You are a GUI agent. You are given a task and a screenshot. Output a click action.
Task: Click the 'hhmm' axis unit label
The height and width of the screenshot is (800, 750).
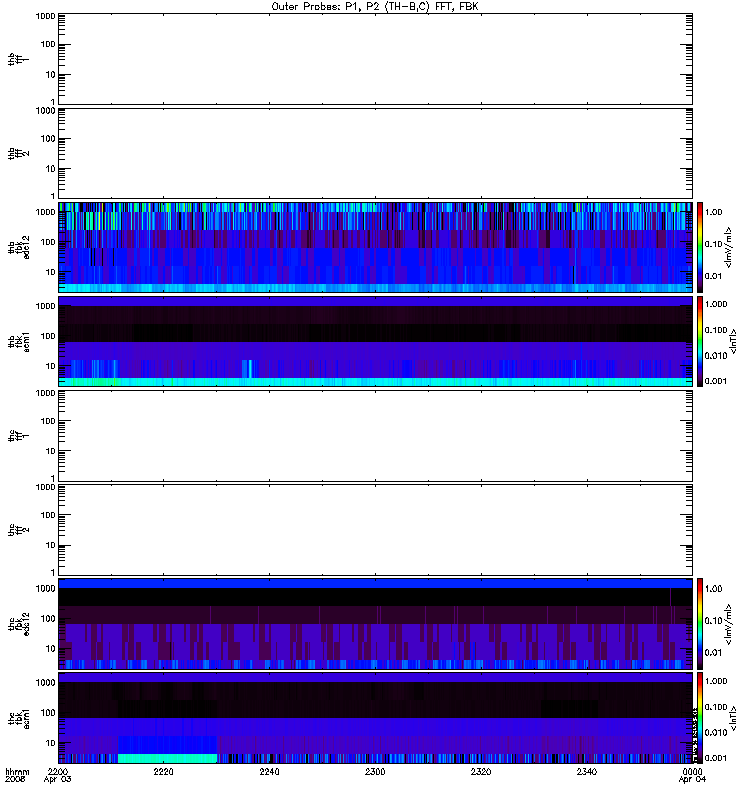tap(17, 771)
